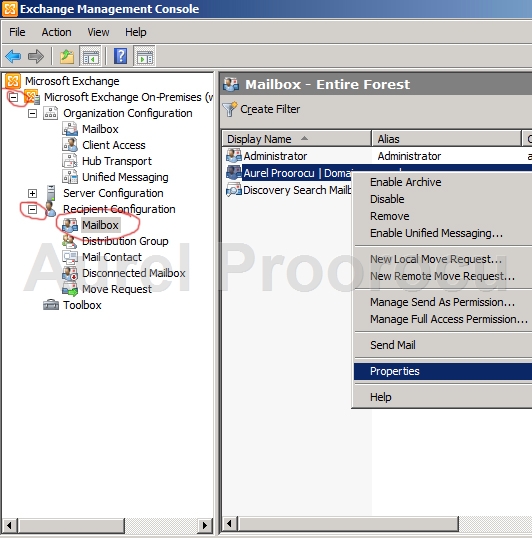The image size is (532, 538).
Task: Click the Exchange Management Console title bar icon
Action: (10, 9)
